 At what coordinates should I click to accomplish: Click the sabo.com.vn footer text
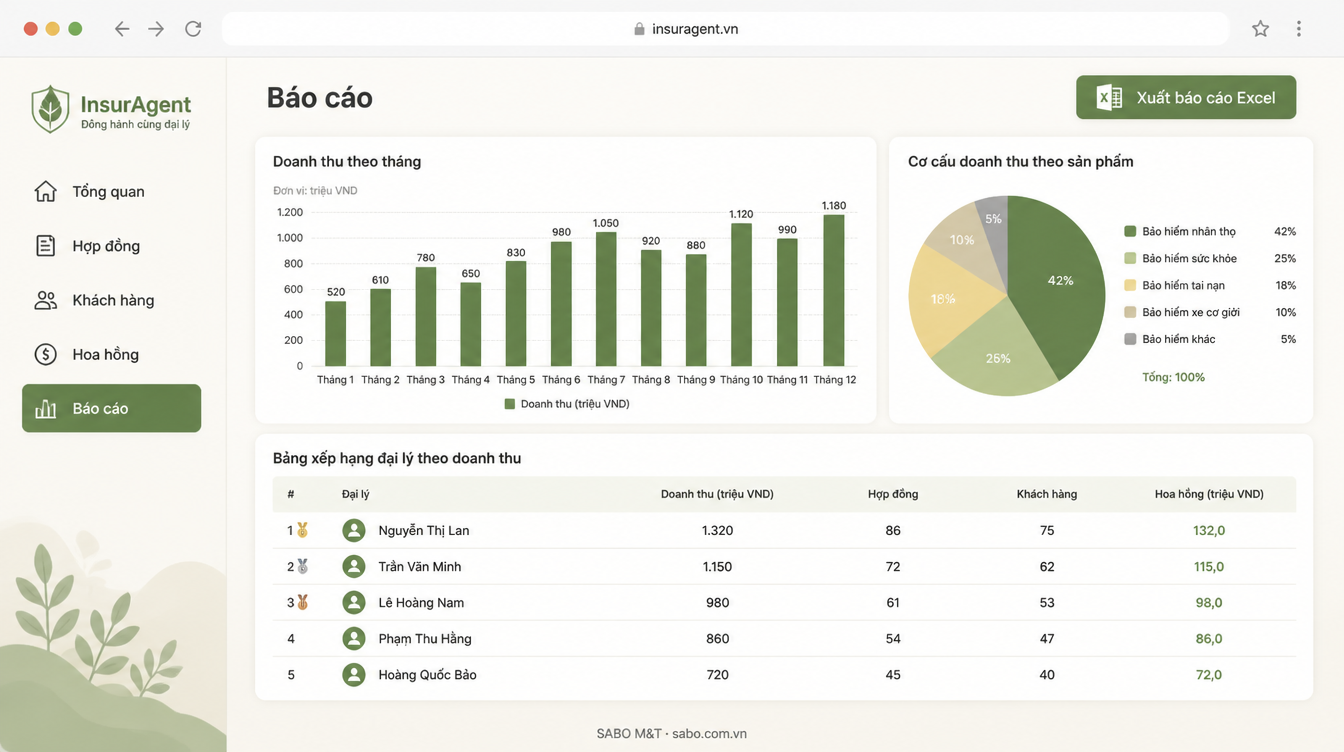pos(710,733)
